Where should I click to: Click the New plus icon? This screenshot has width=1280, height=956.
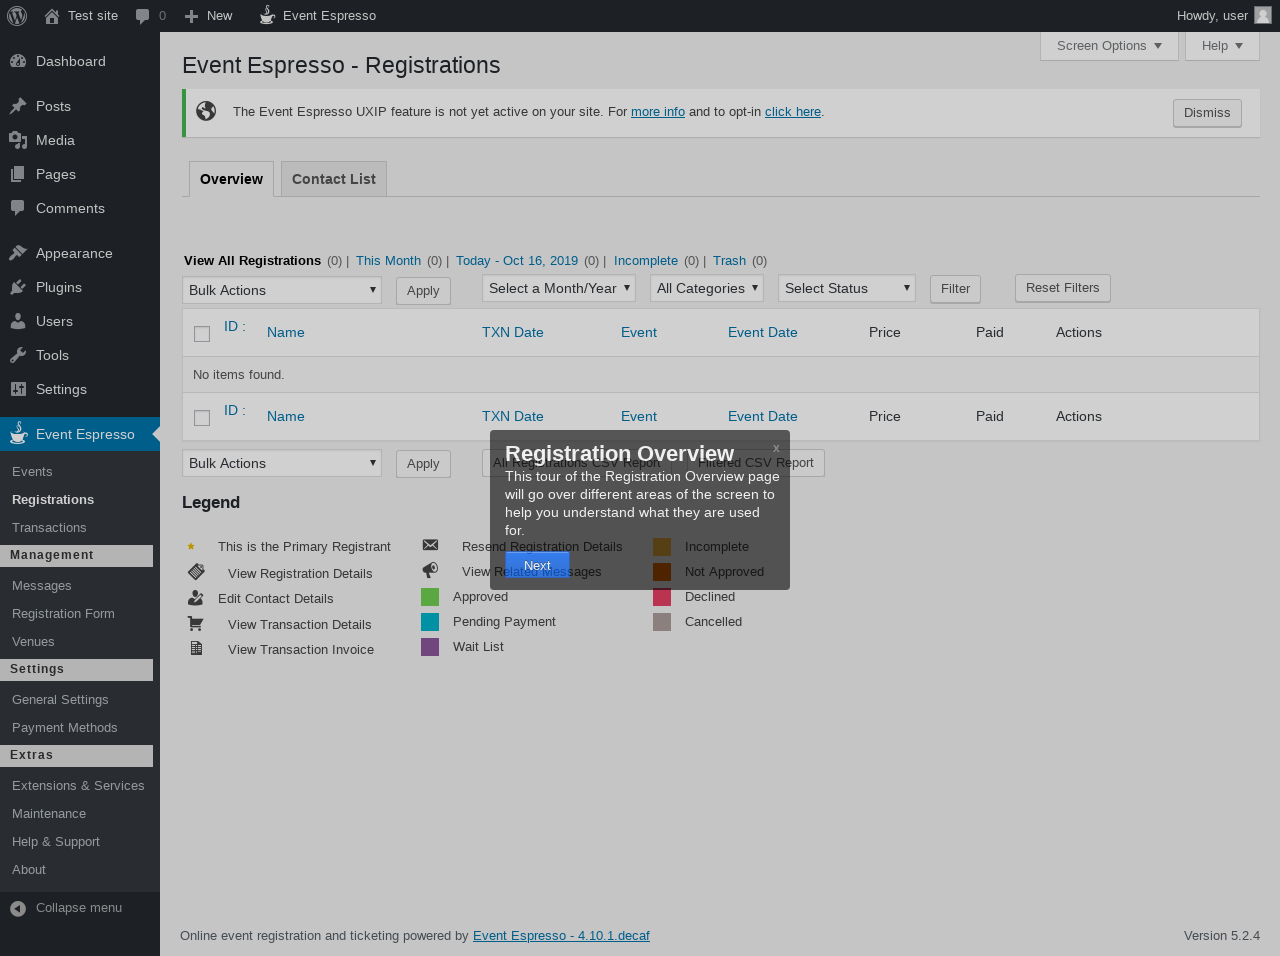[192, 16]
